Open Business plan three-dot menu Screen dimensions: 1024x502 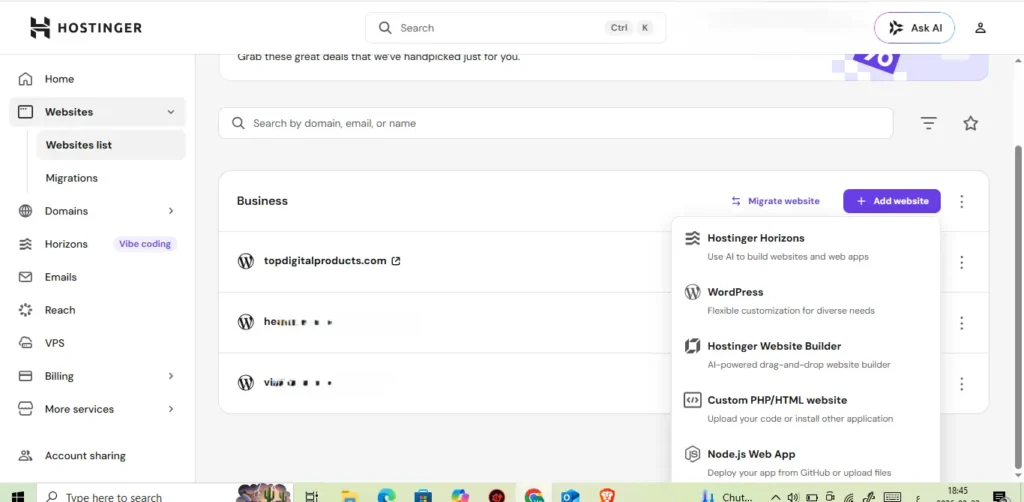point(961,202)
